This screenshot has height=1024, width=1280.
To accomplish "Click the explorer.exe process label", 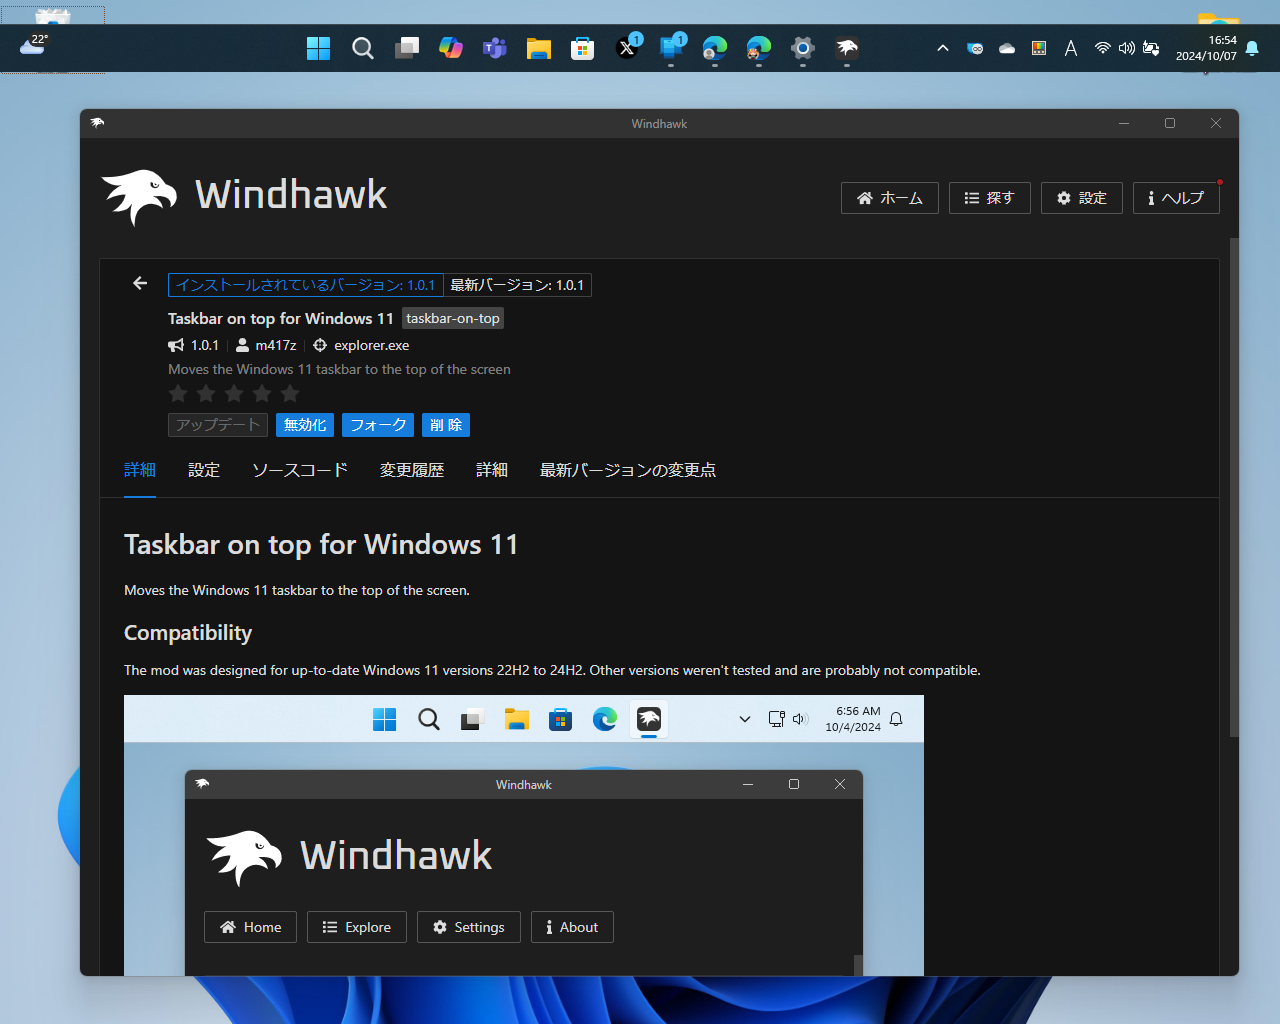I will point(372,345).
